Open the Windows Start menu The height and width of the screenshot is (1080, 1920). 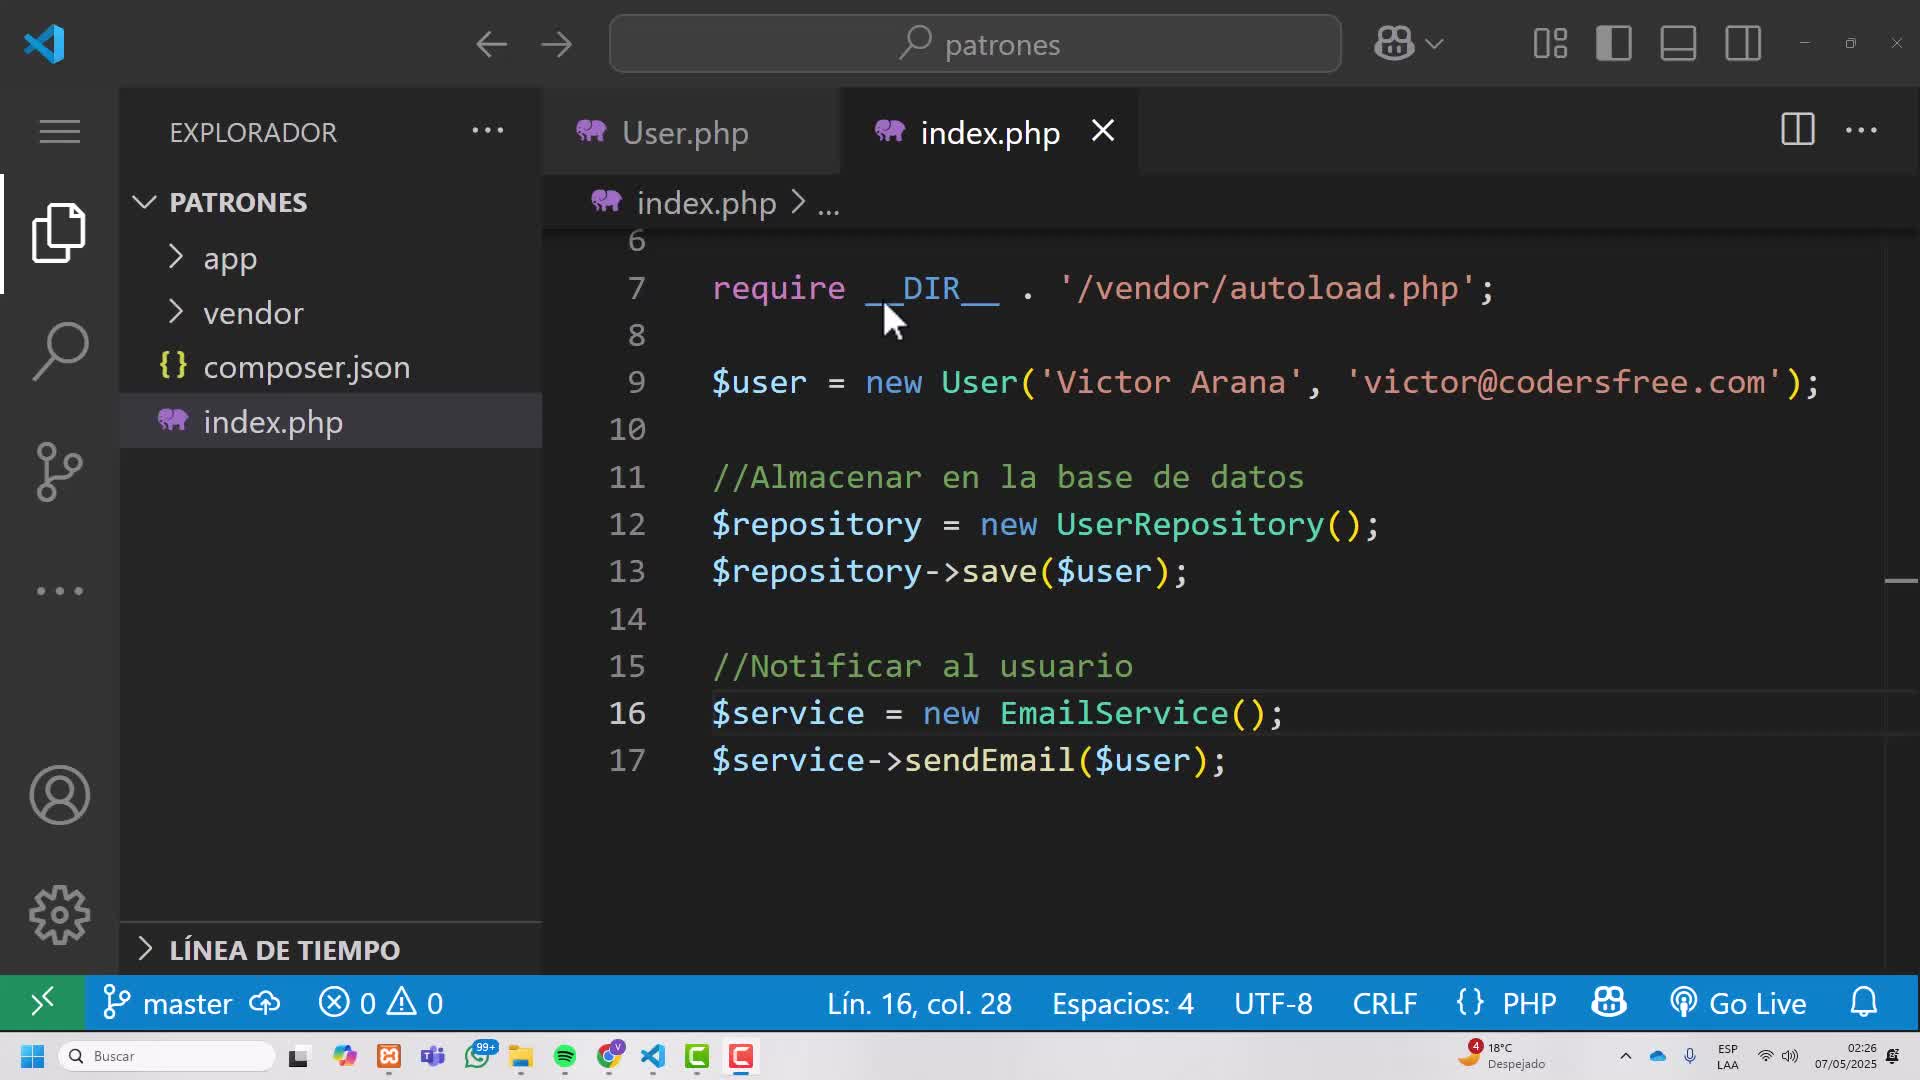point(32,1056)
